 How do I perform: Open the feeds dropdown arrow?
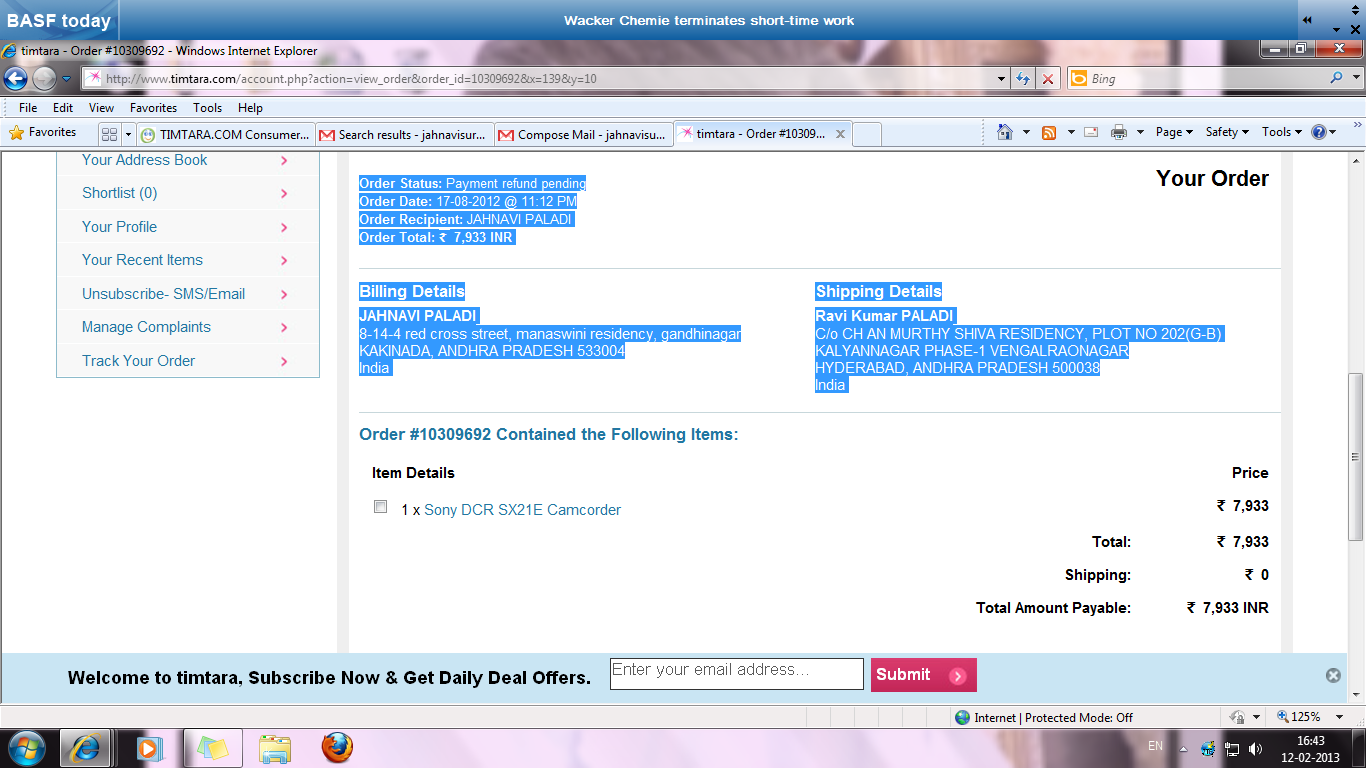point(1070,132)
